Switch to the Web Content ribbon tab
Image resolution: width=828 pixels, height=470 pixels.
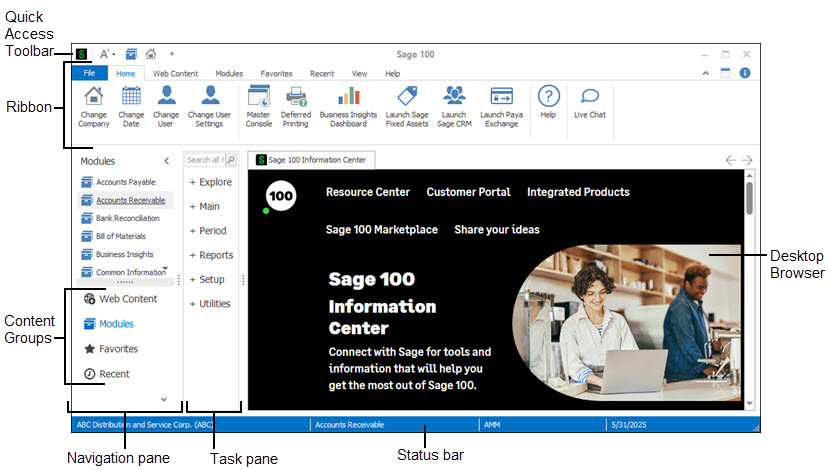[x=175, y=74]
